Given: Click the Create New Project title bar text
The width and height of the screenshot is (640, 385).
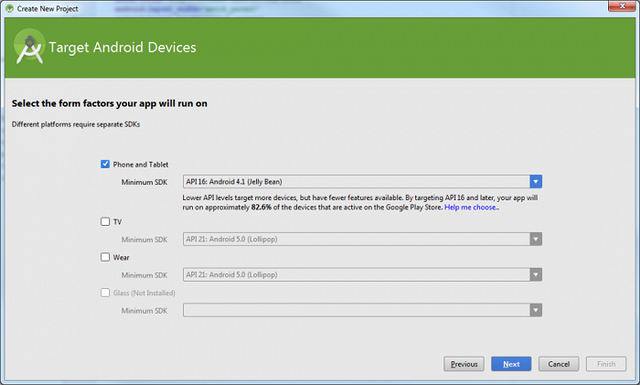Looking at the screenshot, I should 47,9.
